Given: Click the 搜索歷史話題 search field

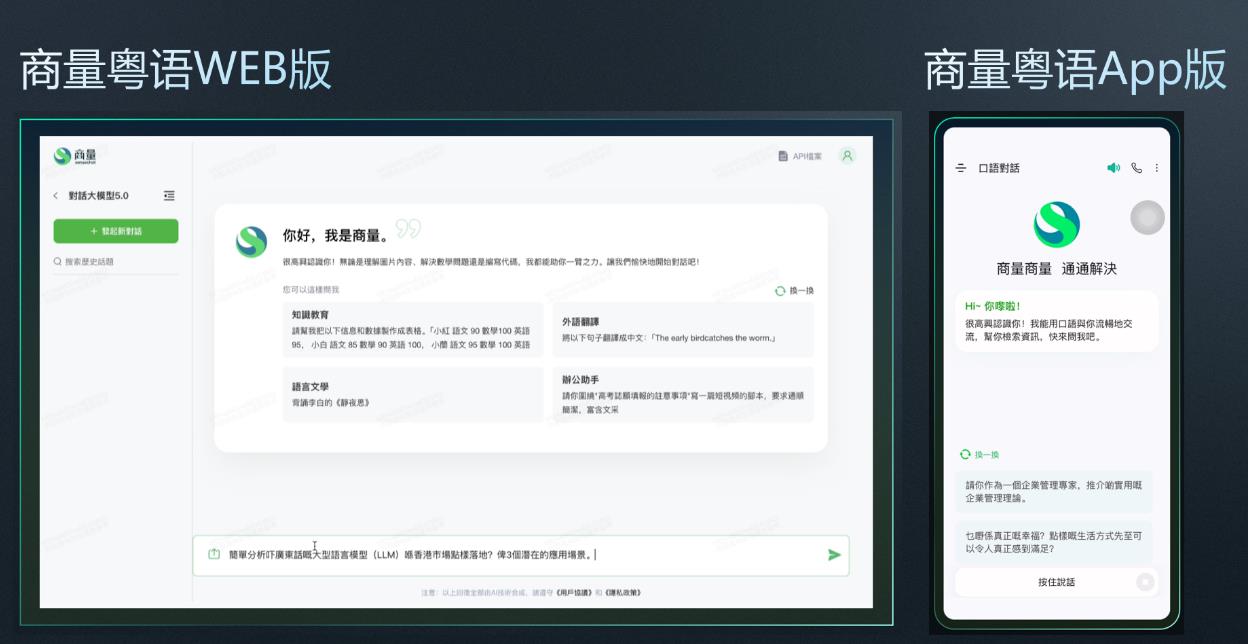Looking at the screenshot, I should click(x=116, y=262).
